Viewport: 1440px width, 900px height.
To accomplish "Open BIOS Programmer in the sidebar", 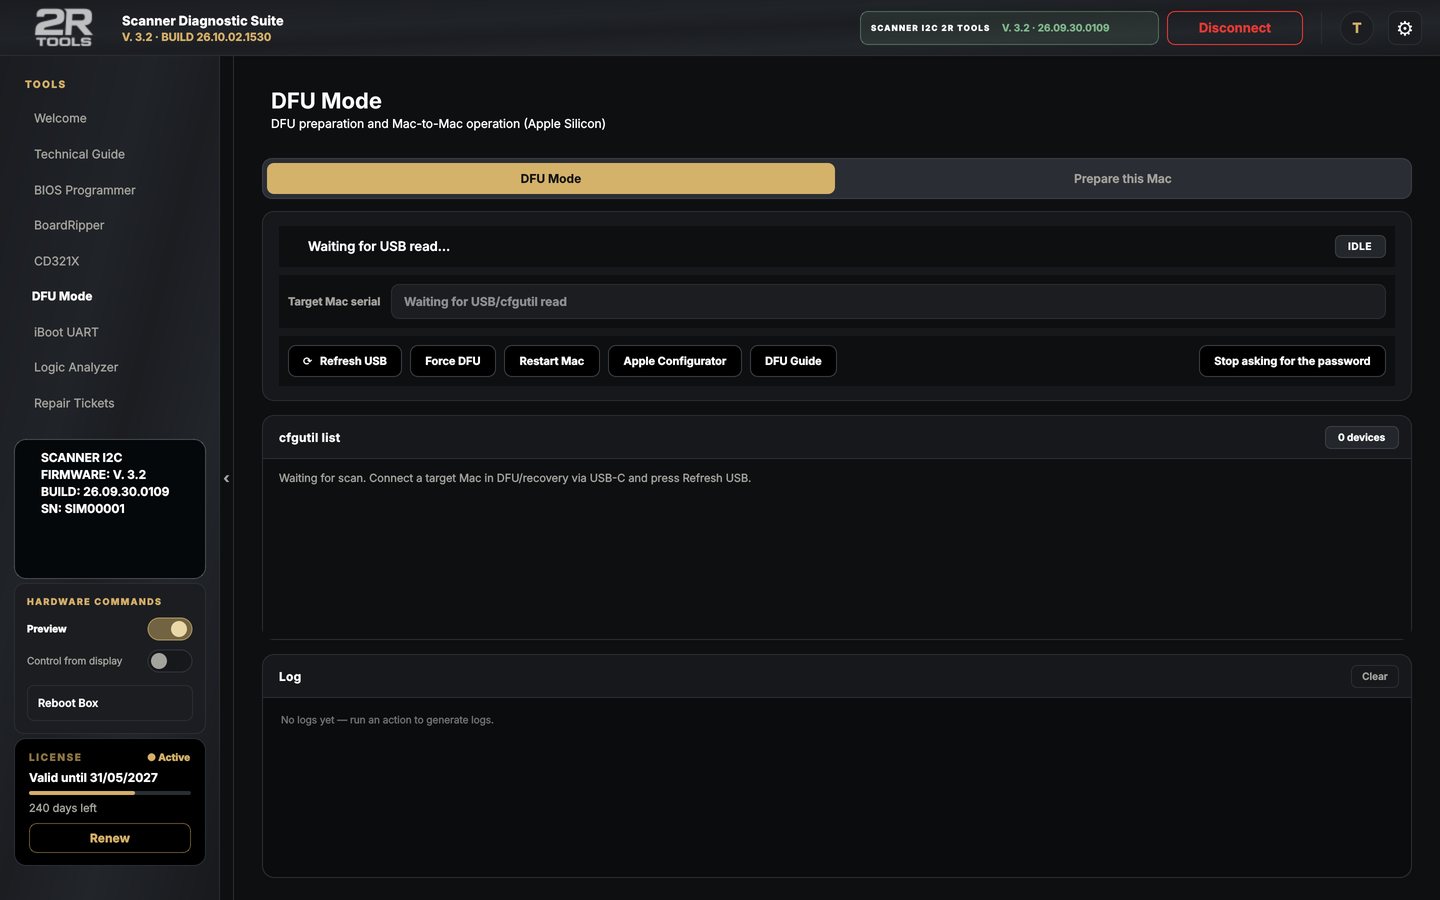I will pos(85,190).
